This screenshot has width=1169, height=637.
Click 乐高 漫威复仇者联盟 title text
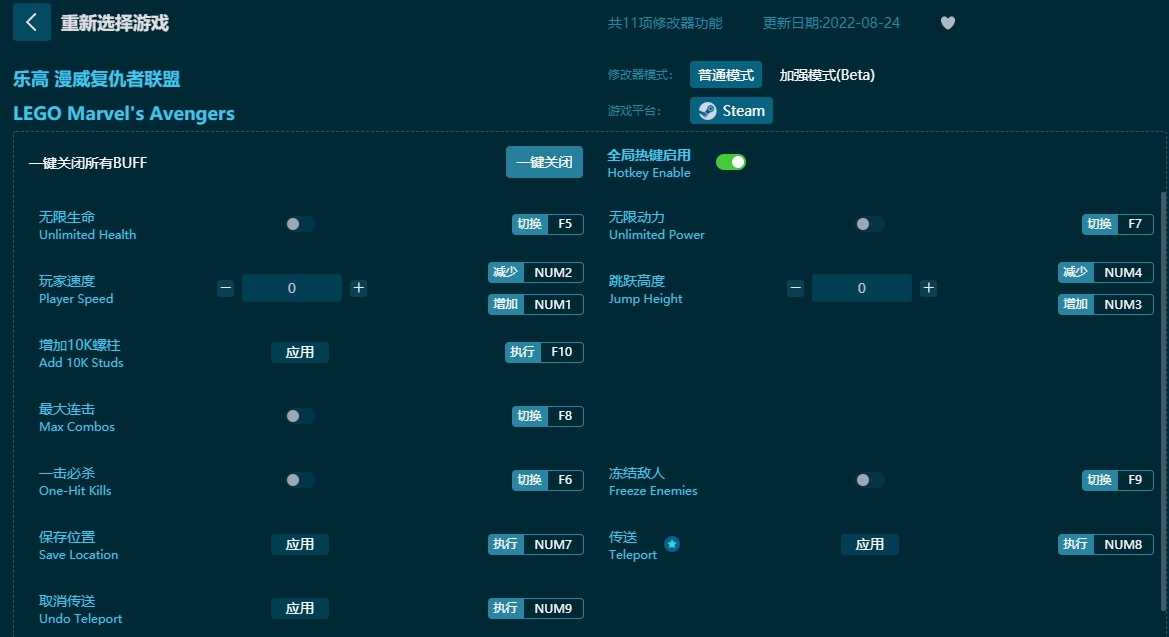click(x=97, y=79)
